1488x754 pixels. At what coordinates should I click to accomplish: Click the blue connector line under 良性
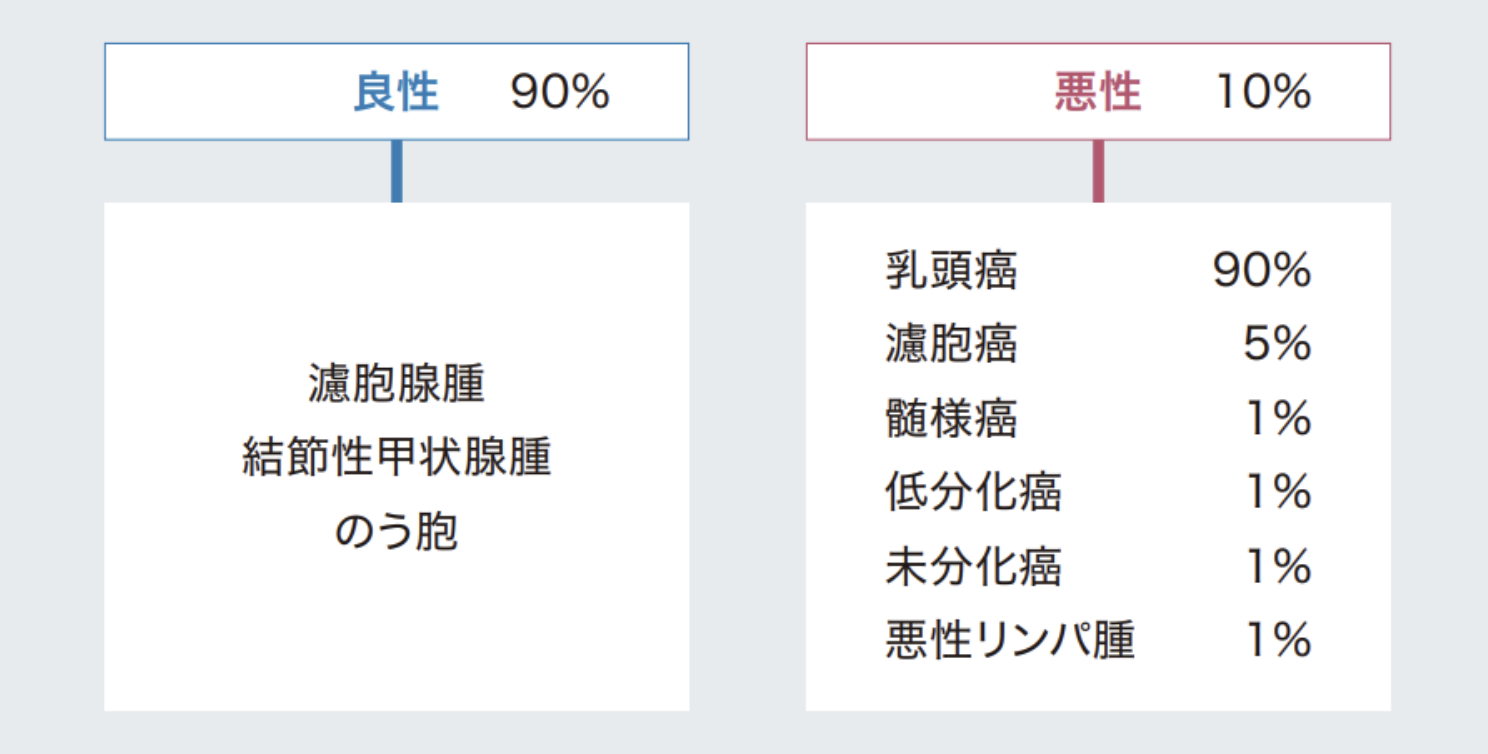(x=397, y=171)
